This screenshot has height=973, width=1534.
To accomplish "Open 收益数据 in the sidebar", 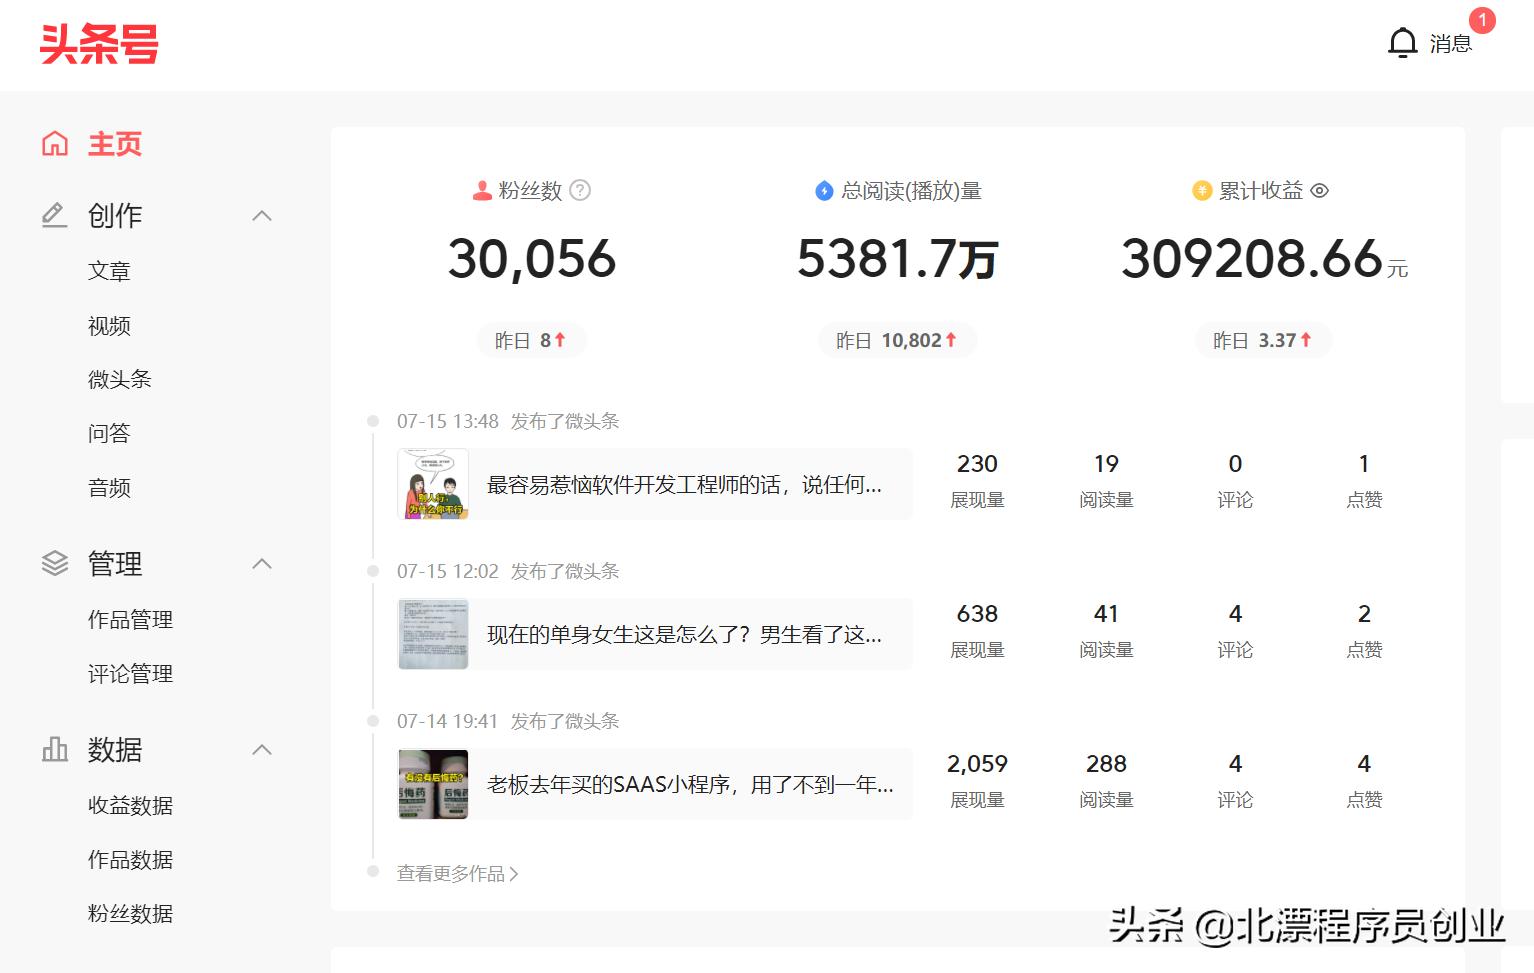I will coord(130,806).
